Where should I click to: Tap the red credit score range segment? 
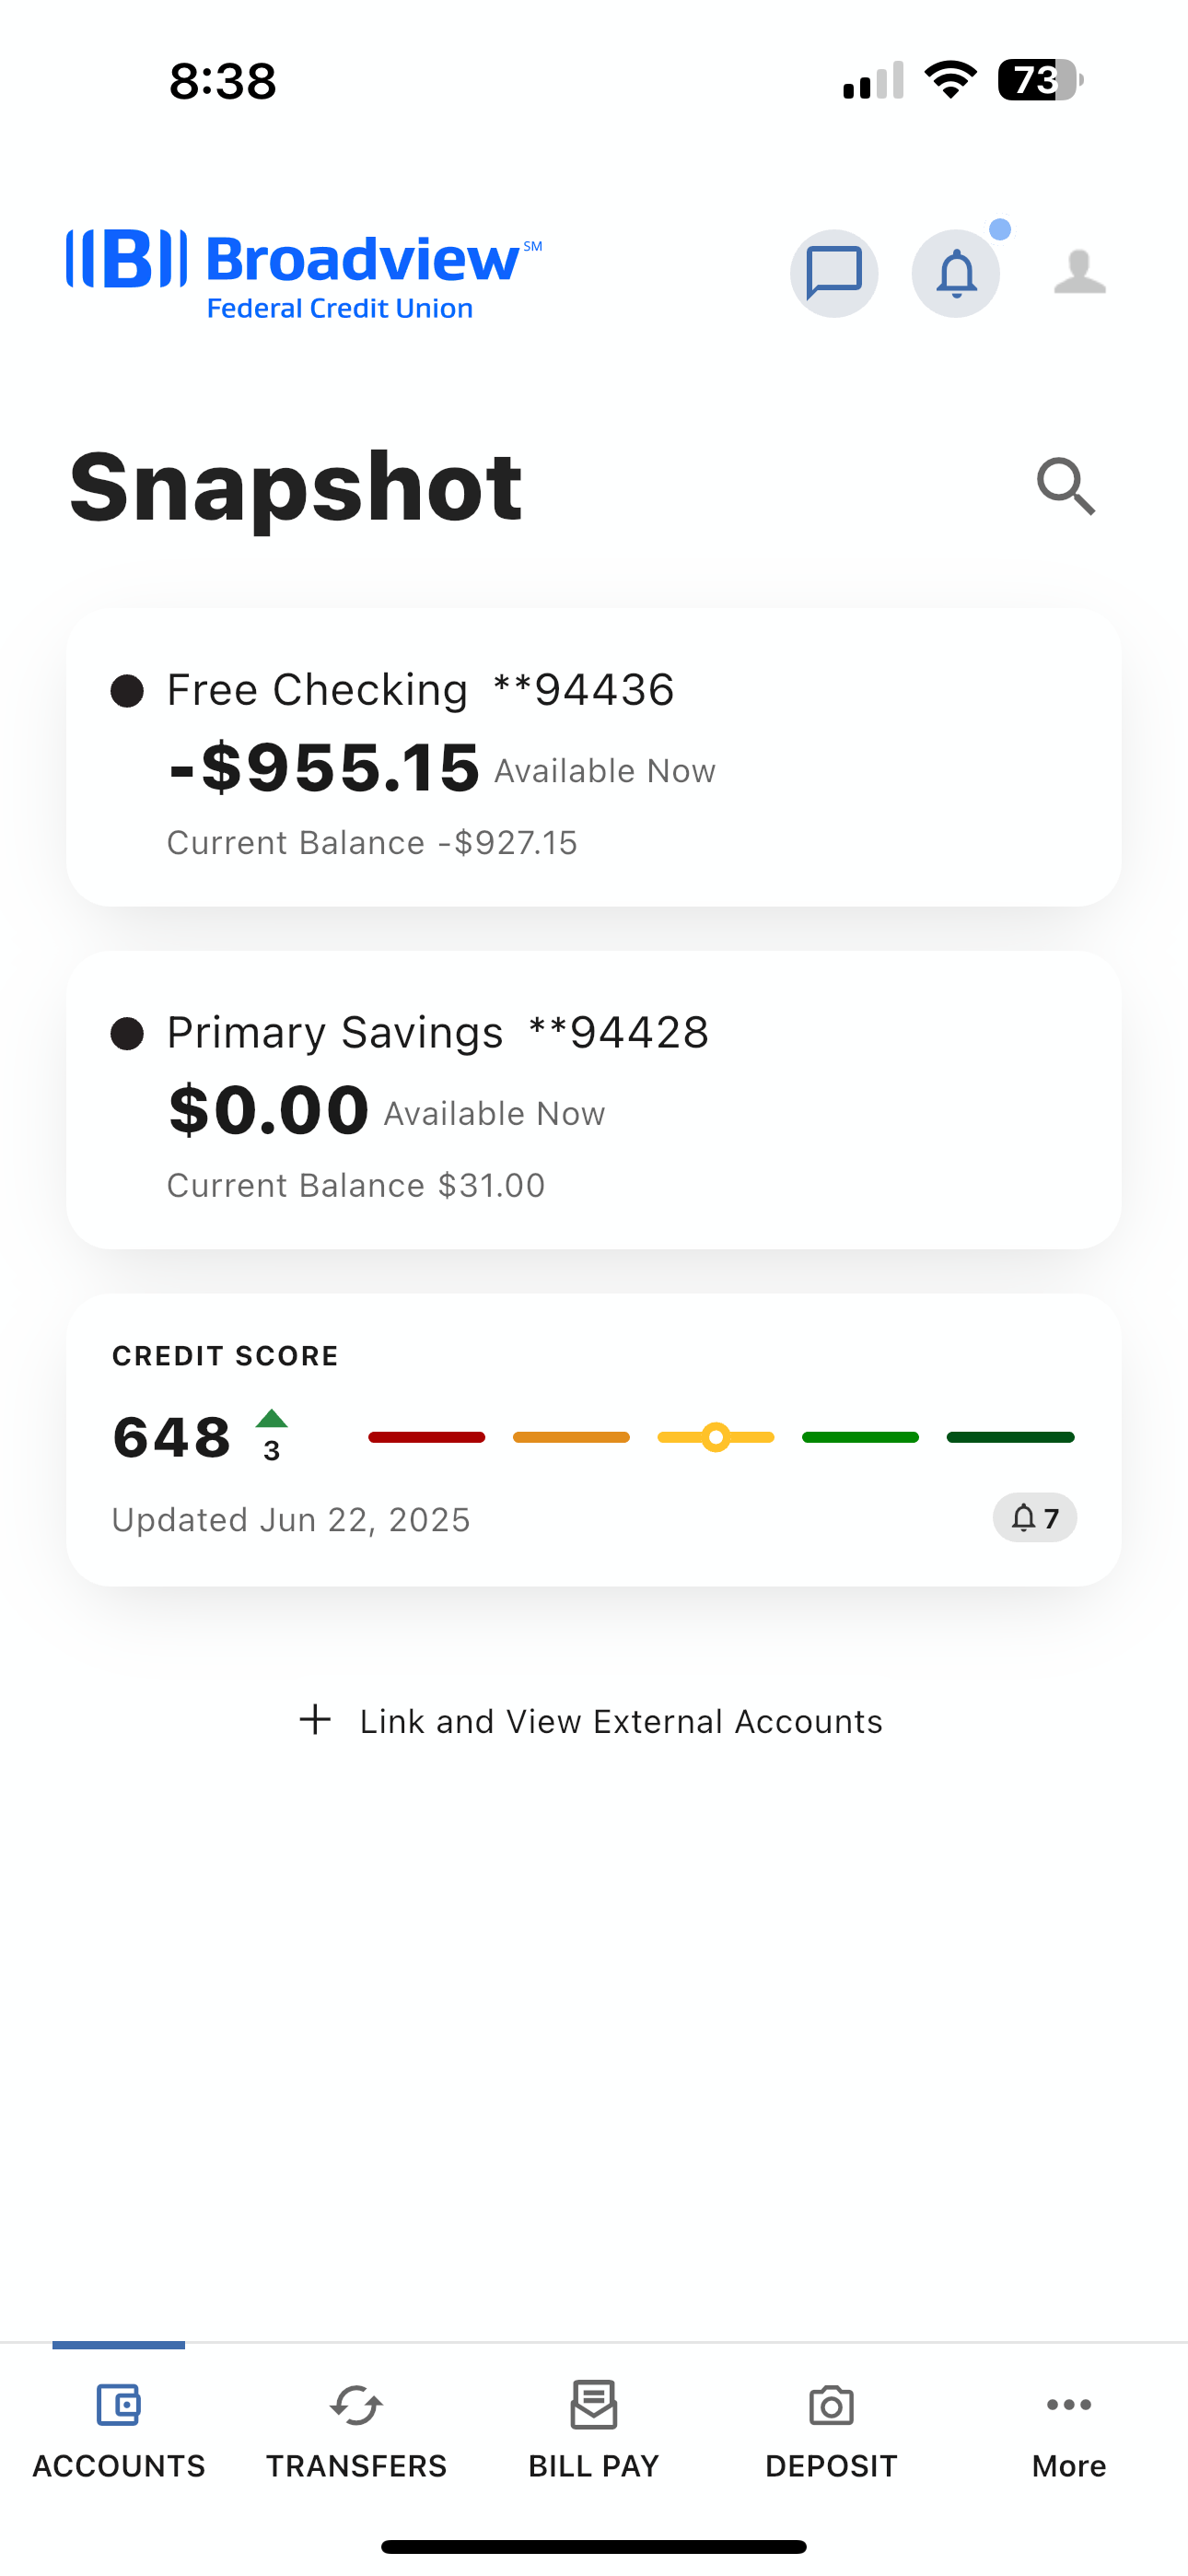(427, 1437)
